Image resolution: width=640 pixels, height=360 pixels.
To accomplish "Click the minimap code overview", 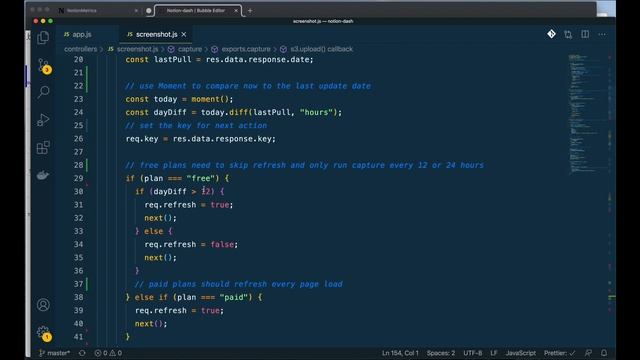I will [588, 114].
